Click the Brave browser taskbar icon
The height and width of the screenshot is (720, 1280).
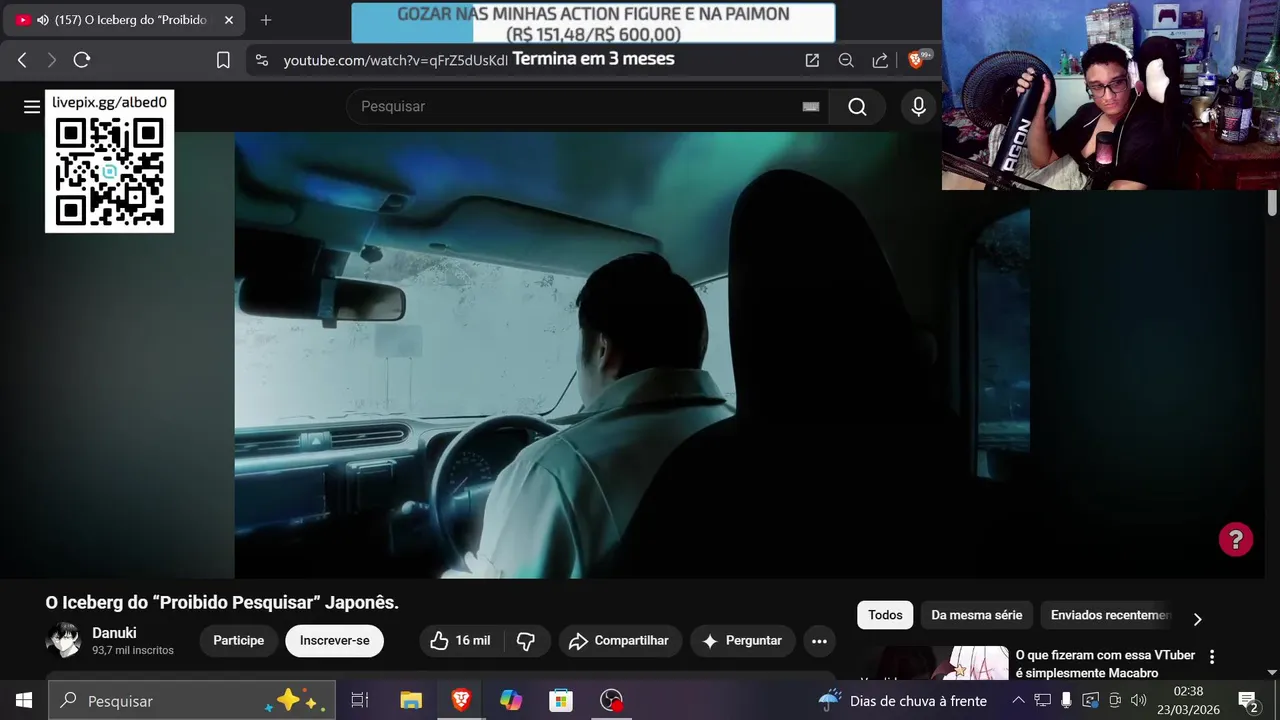point(461,700)
